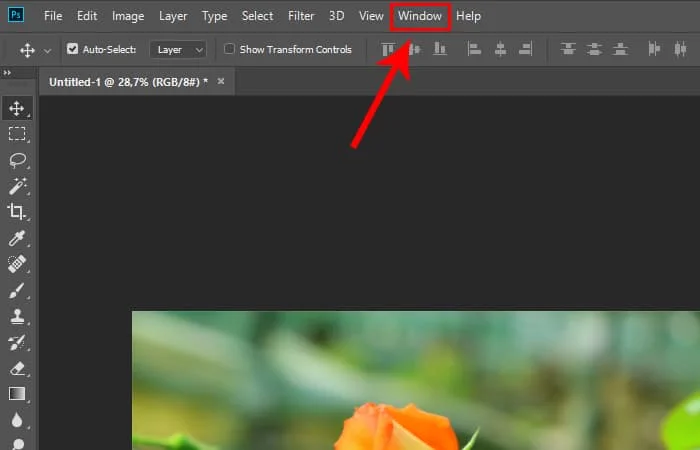Click Align right edges icon

[x=525, y=49]
